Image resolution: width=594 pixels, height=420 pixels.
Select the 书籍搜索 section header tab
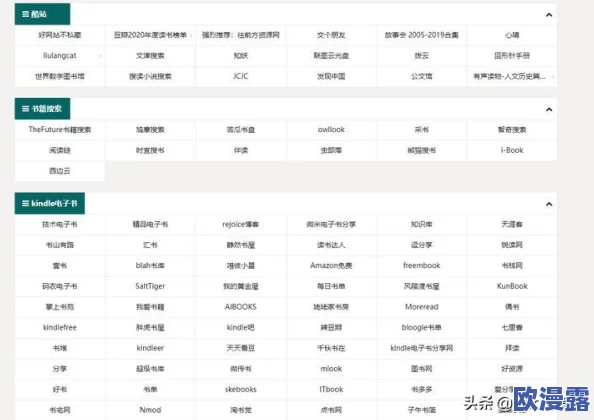42,109
